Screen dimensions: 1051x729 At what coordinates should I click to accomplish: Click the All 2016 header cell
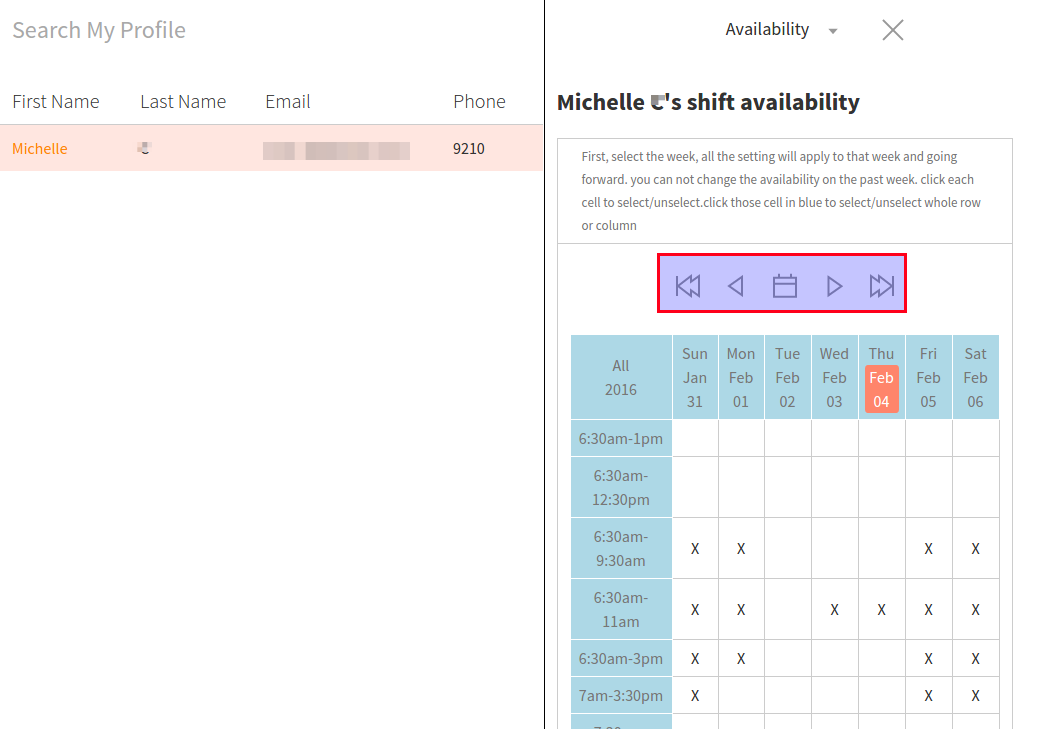pos(621,378)
